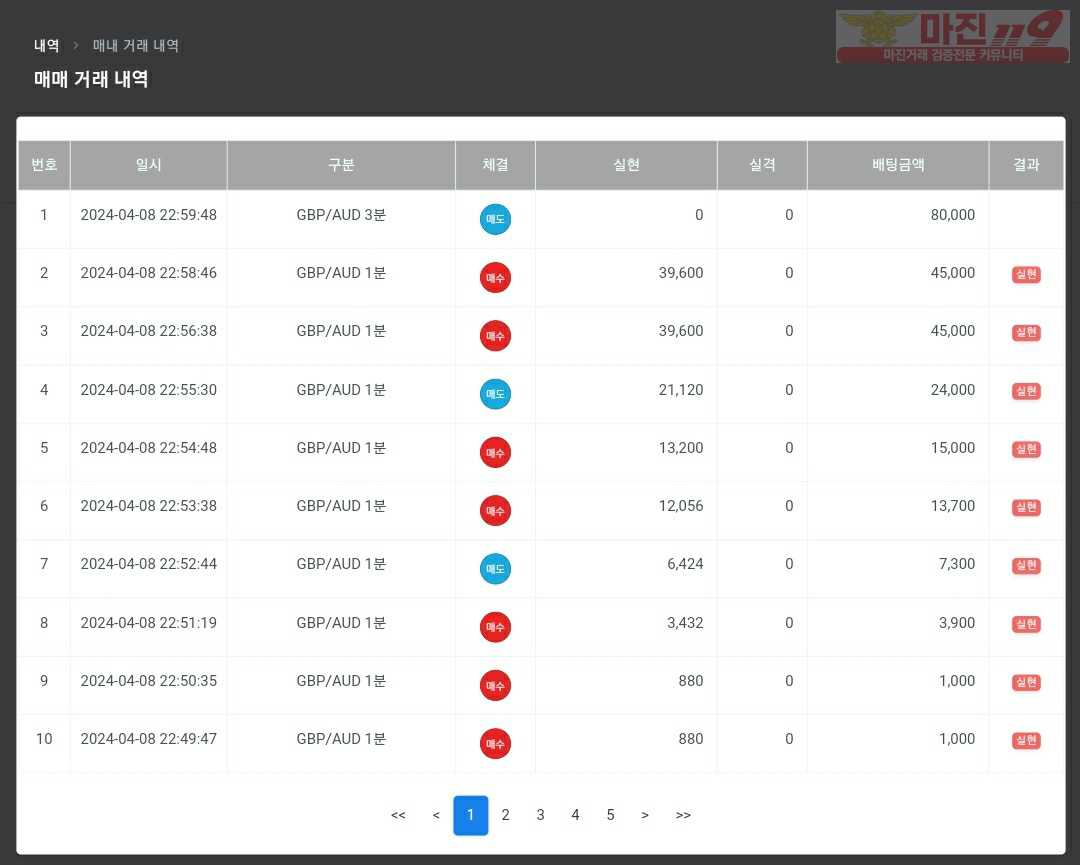Click the 매수 badge for 22:58:46 trade
Screen dimensions: 1080x865
click(x=495, y=278)
